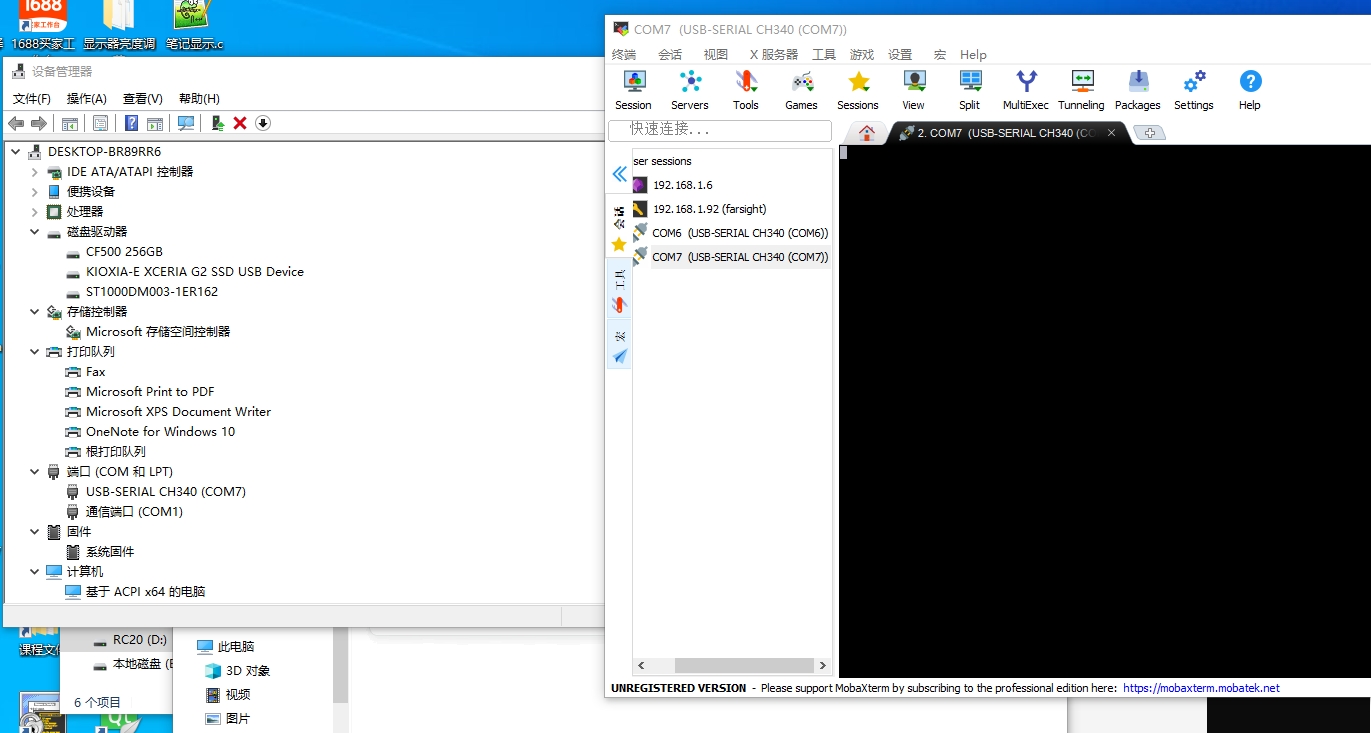
Task: Collapse the 端口 (COM 和 LPT) node
Action: [34, 472]
